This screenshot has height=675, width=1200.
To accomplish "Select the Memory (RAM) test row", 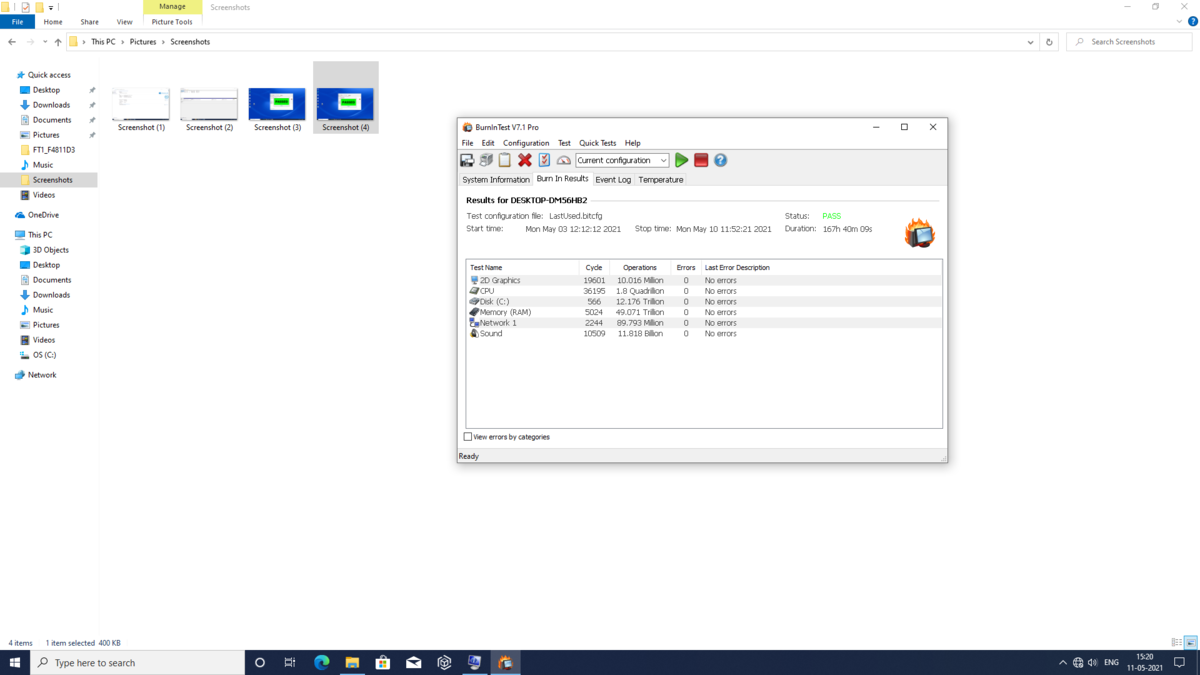I will [704, 312].
